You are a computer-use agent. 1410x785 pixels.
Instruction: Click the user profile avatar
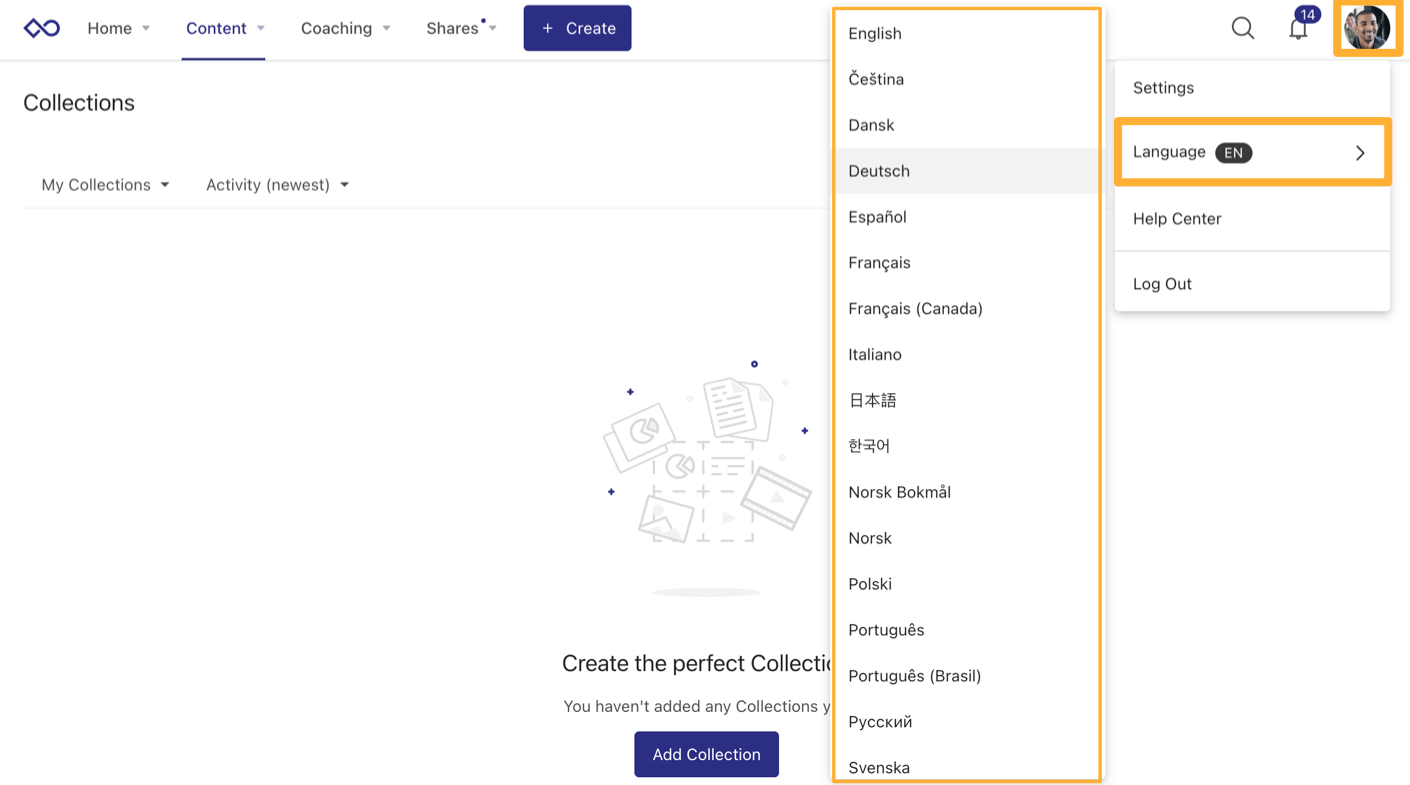1366,28
